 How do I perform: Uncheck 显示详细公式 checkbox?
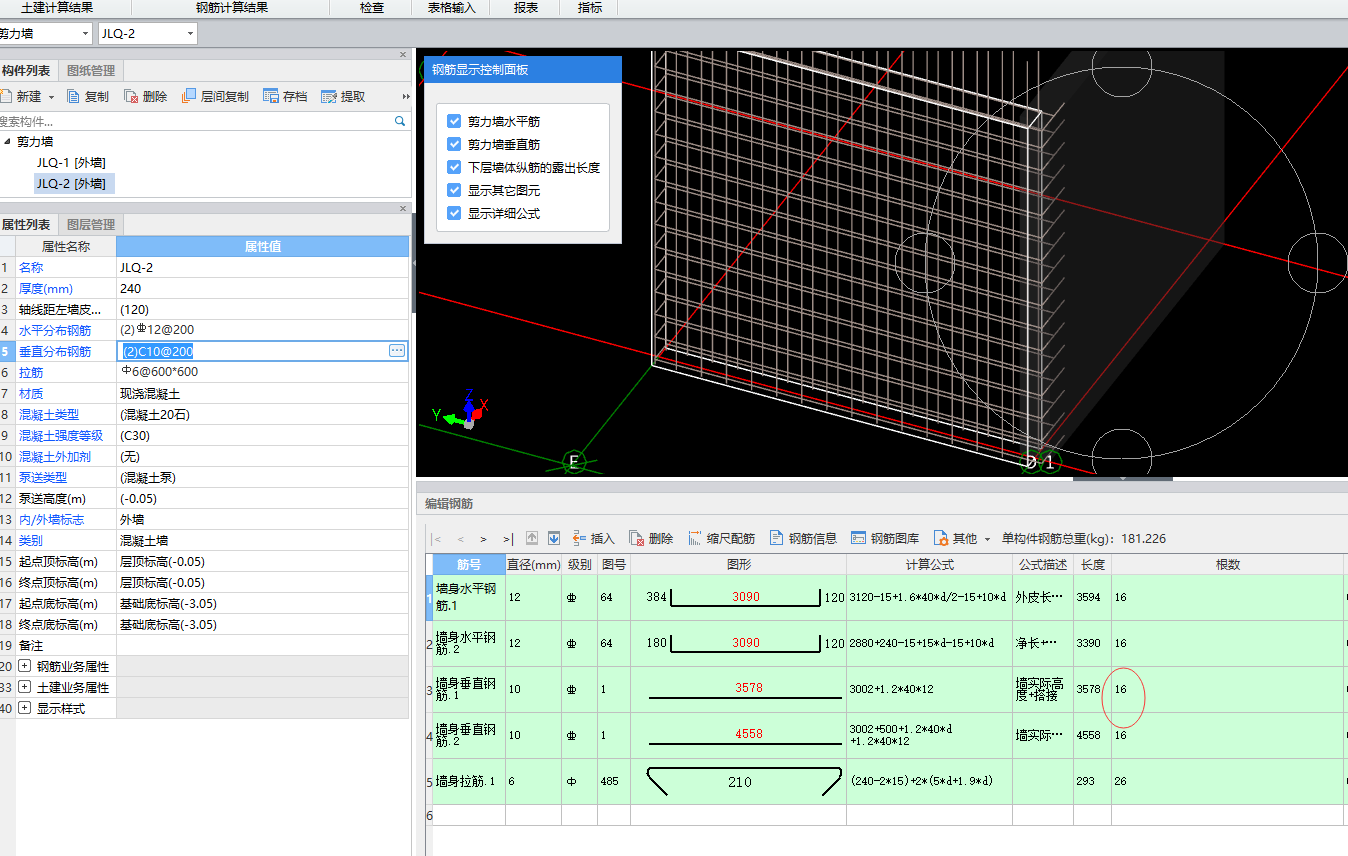(454, 213)
